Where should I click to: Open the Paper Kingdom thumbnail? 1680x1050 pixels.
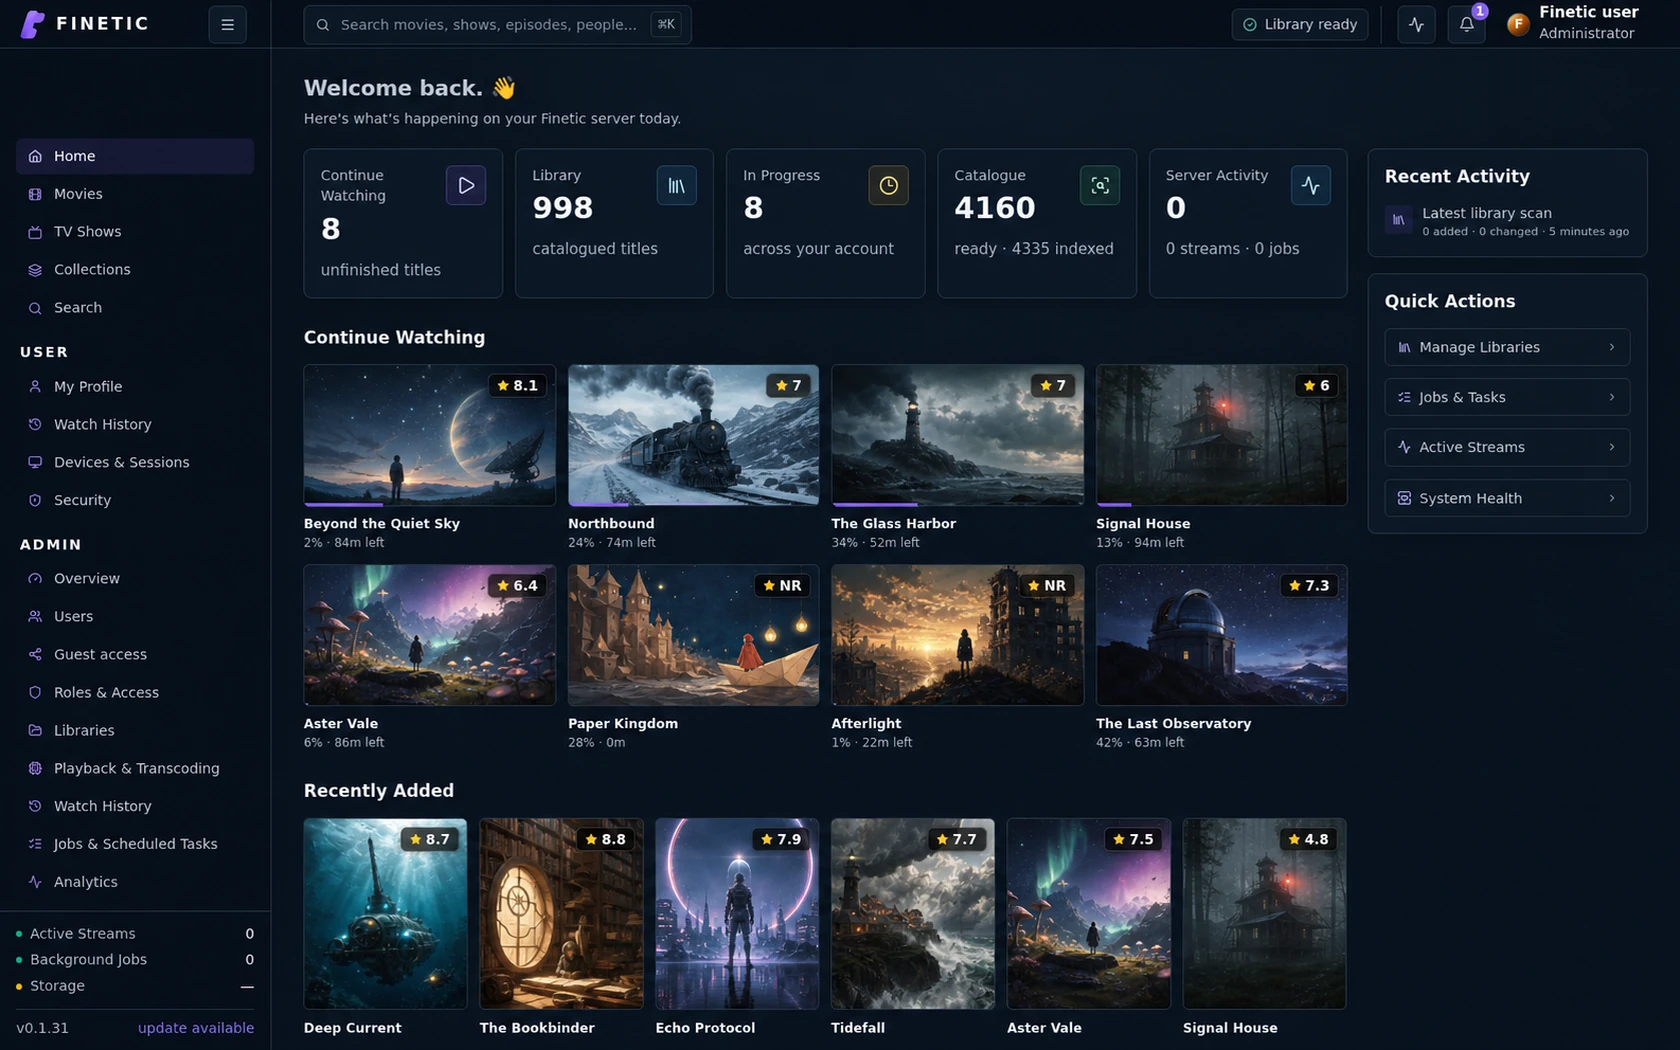[x=693, y=635]
